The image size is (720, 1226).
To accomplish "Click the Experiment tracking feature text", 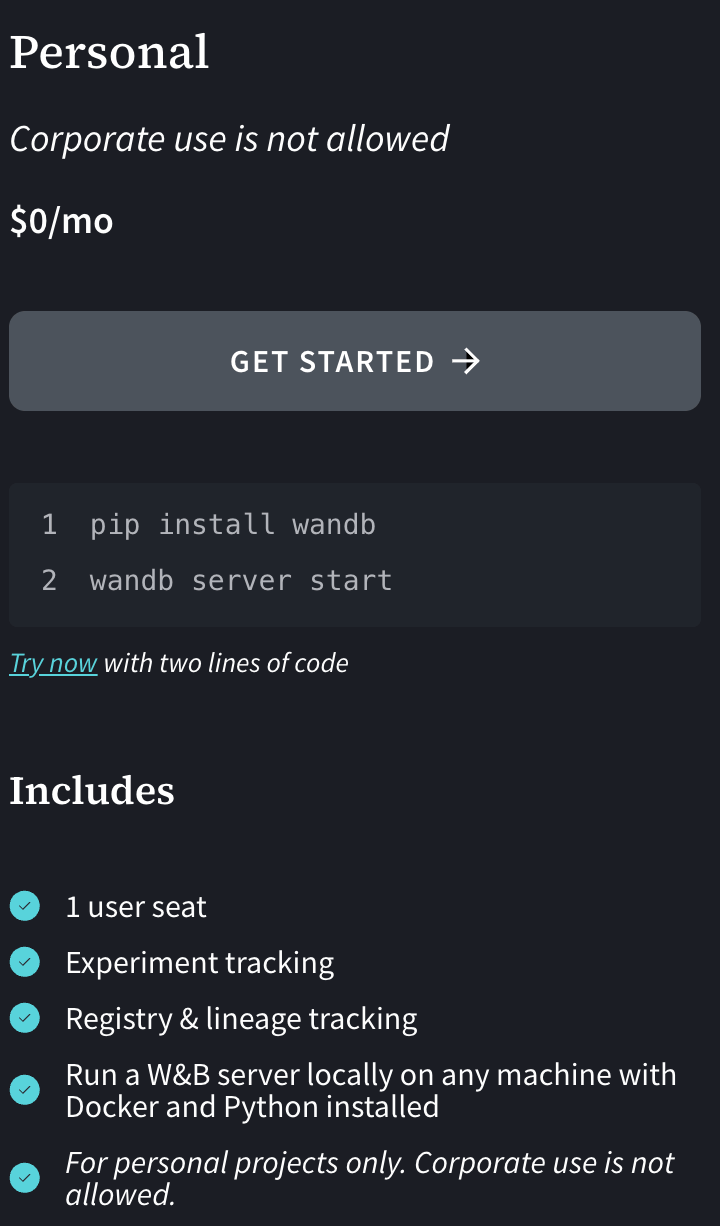I will point(200,963).
